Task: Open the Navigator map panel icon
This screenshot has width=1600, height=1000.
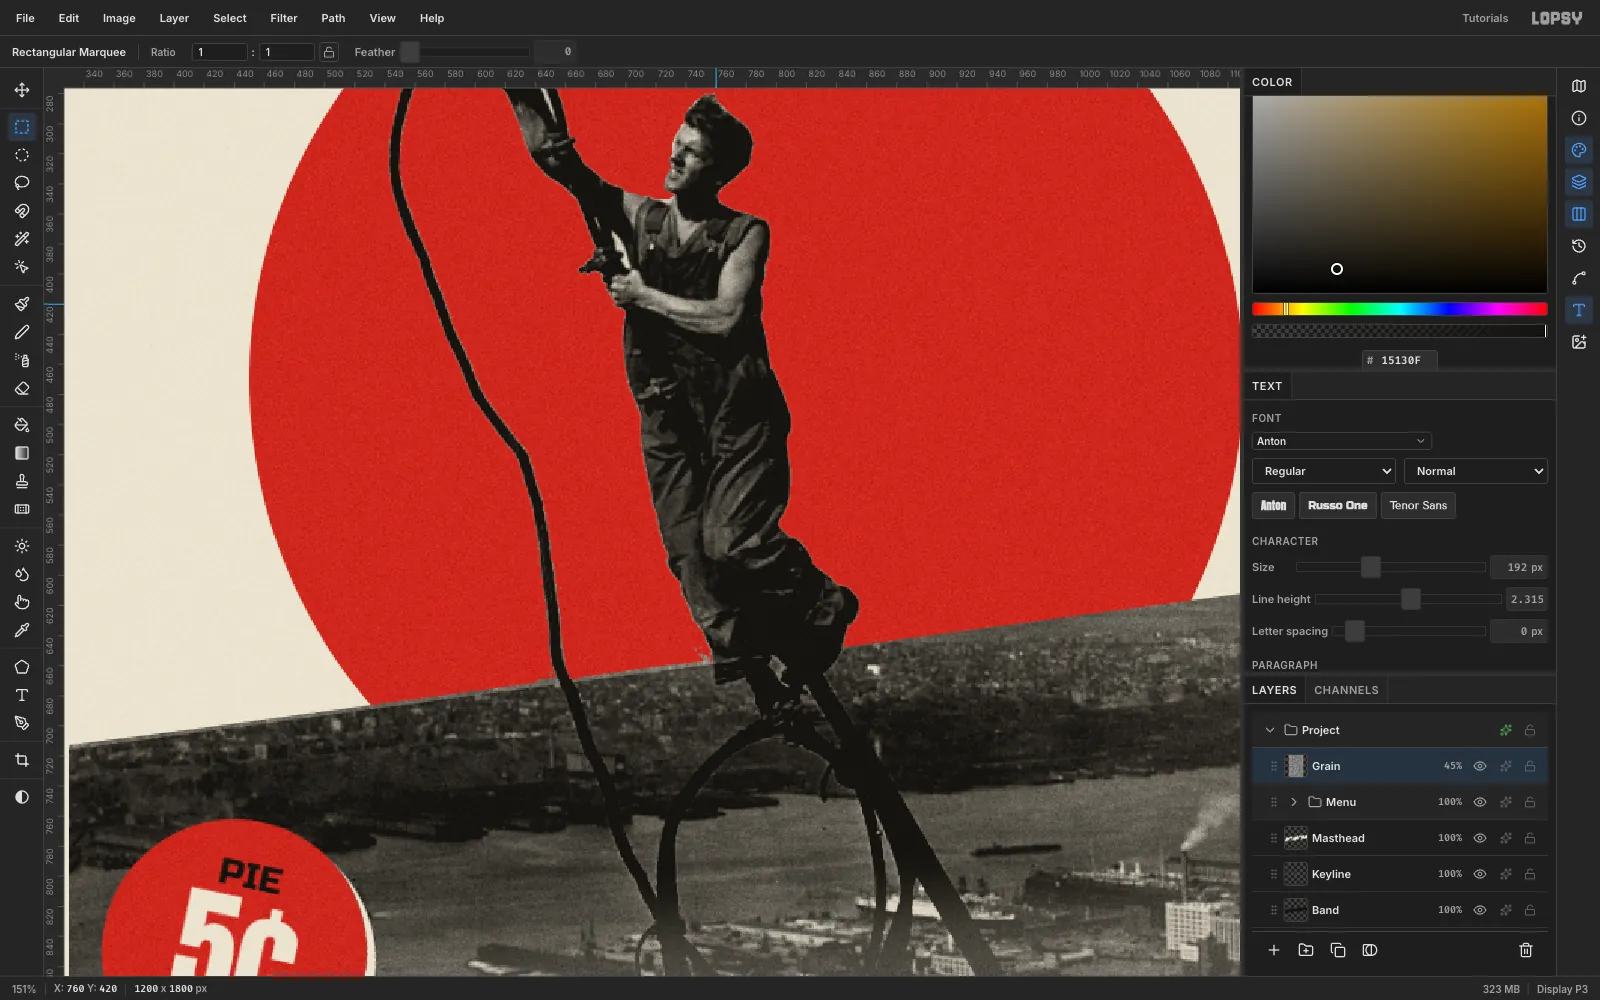Action: (x=1579, y=86)
